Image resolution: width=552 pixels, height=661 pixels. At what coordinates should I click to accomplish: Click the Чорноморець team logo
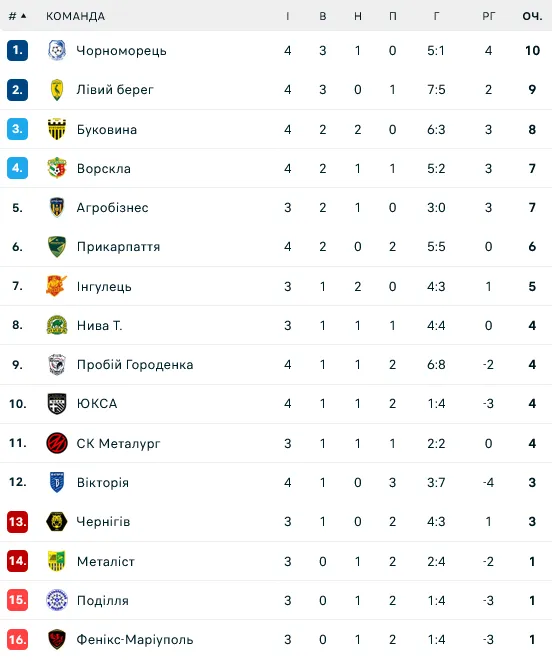[57, 51]
